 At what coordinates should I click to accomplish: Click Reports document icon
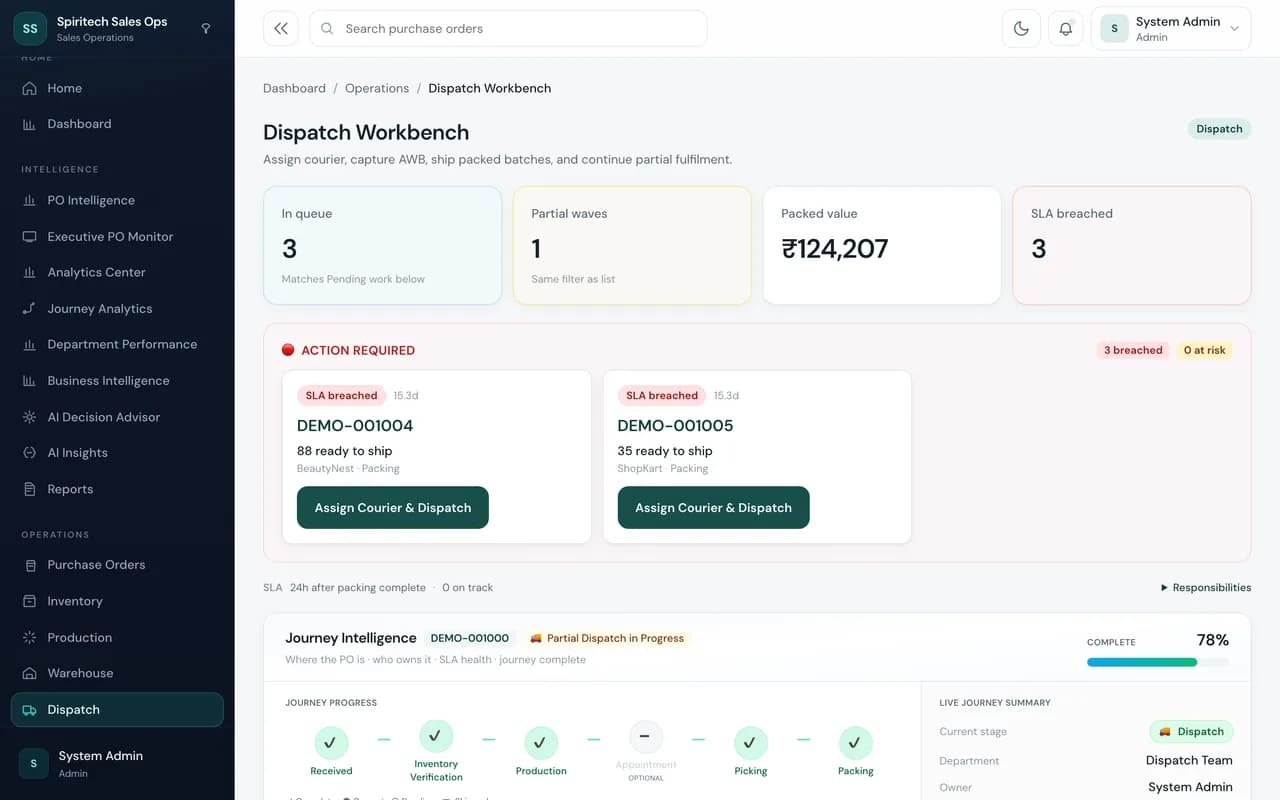[29, 489]
